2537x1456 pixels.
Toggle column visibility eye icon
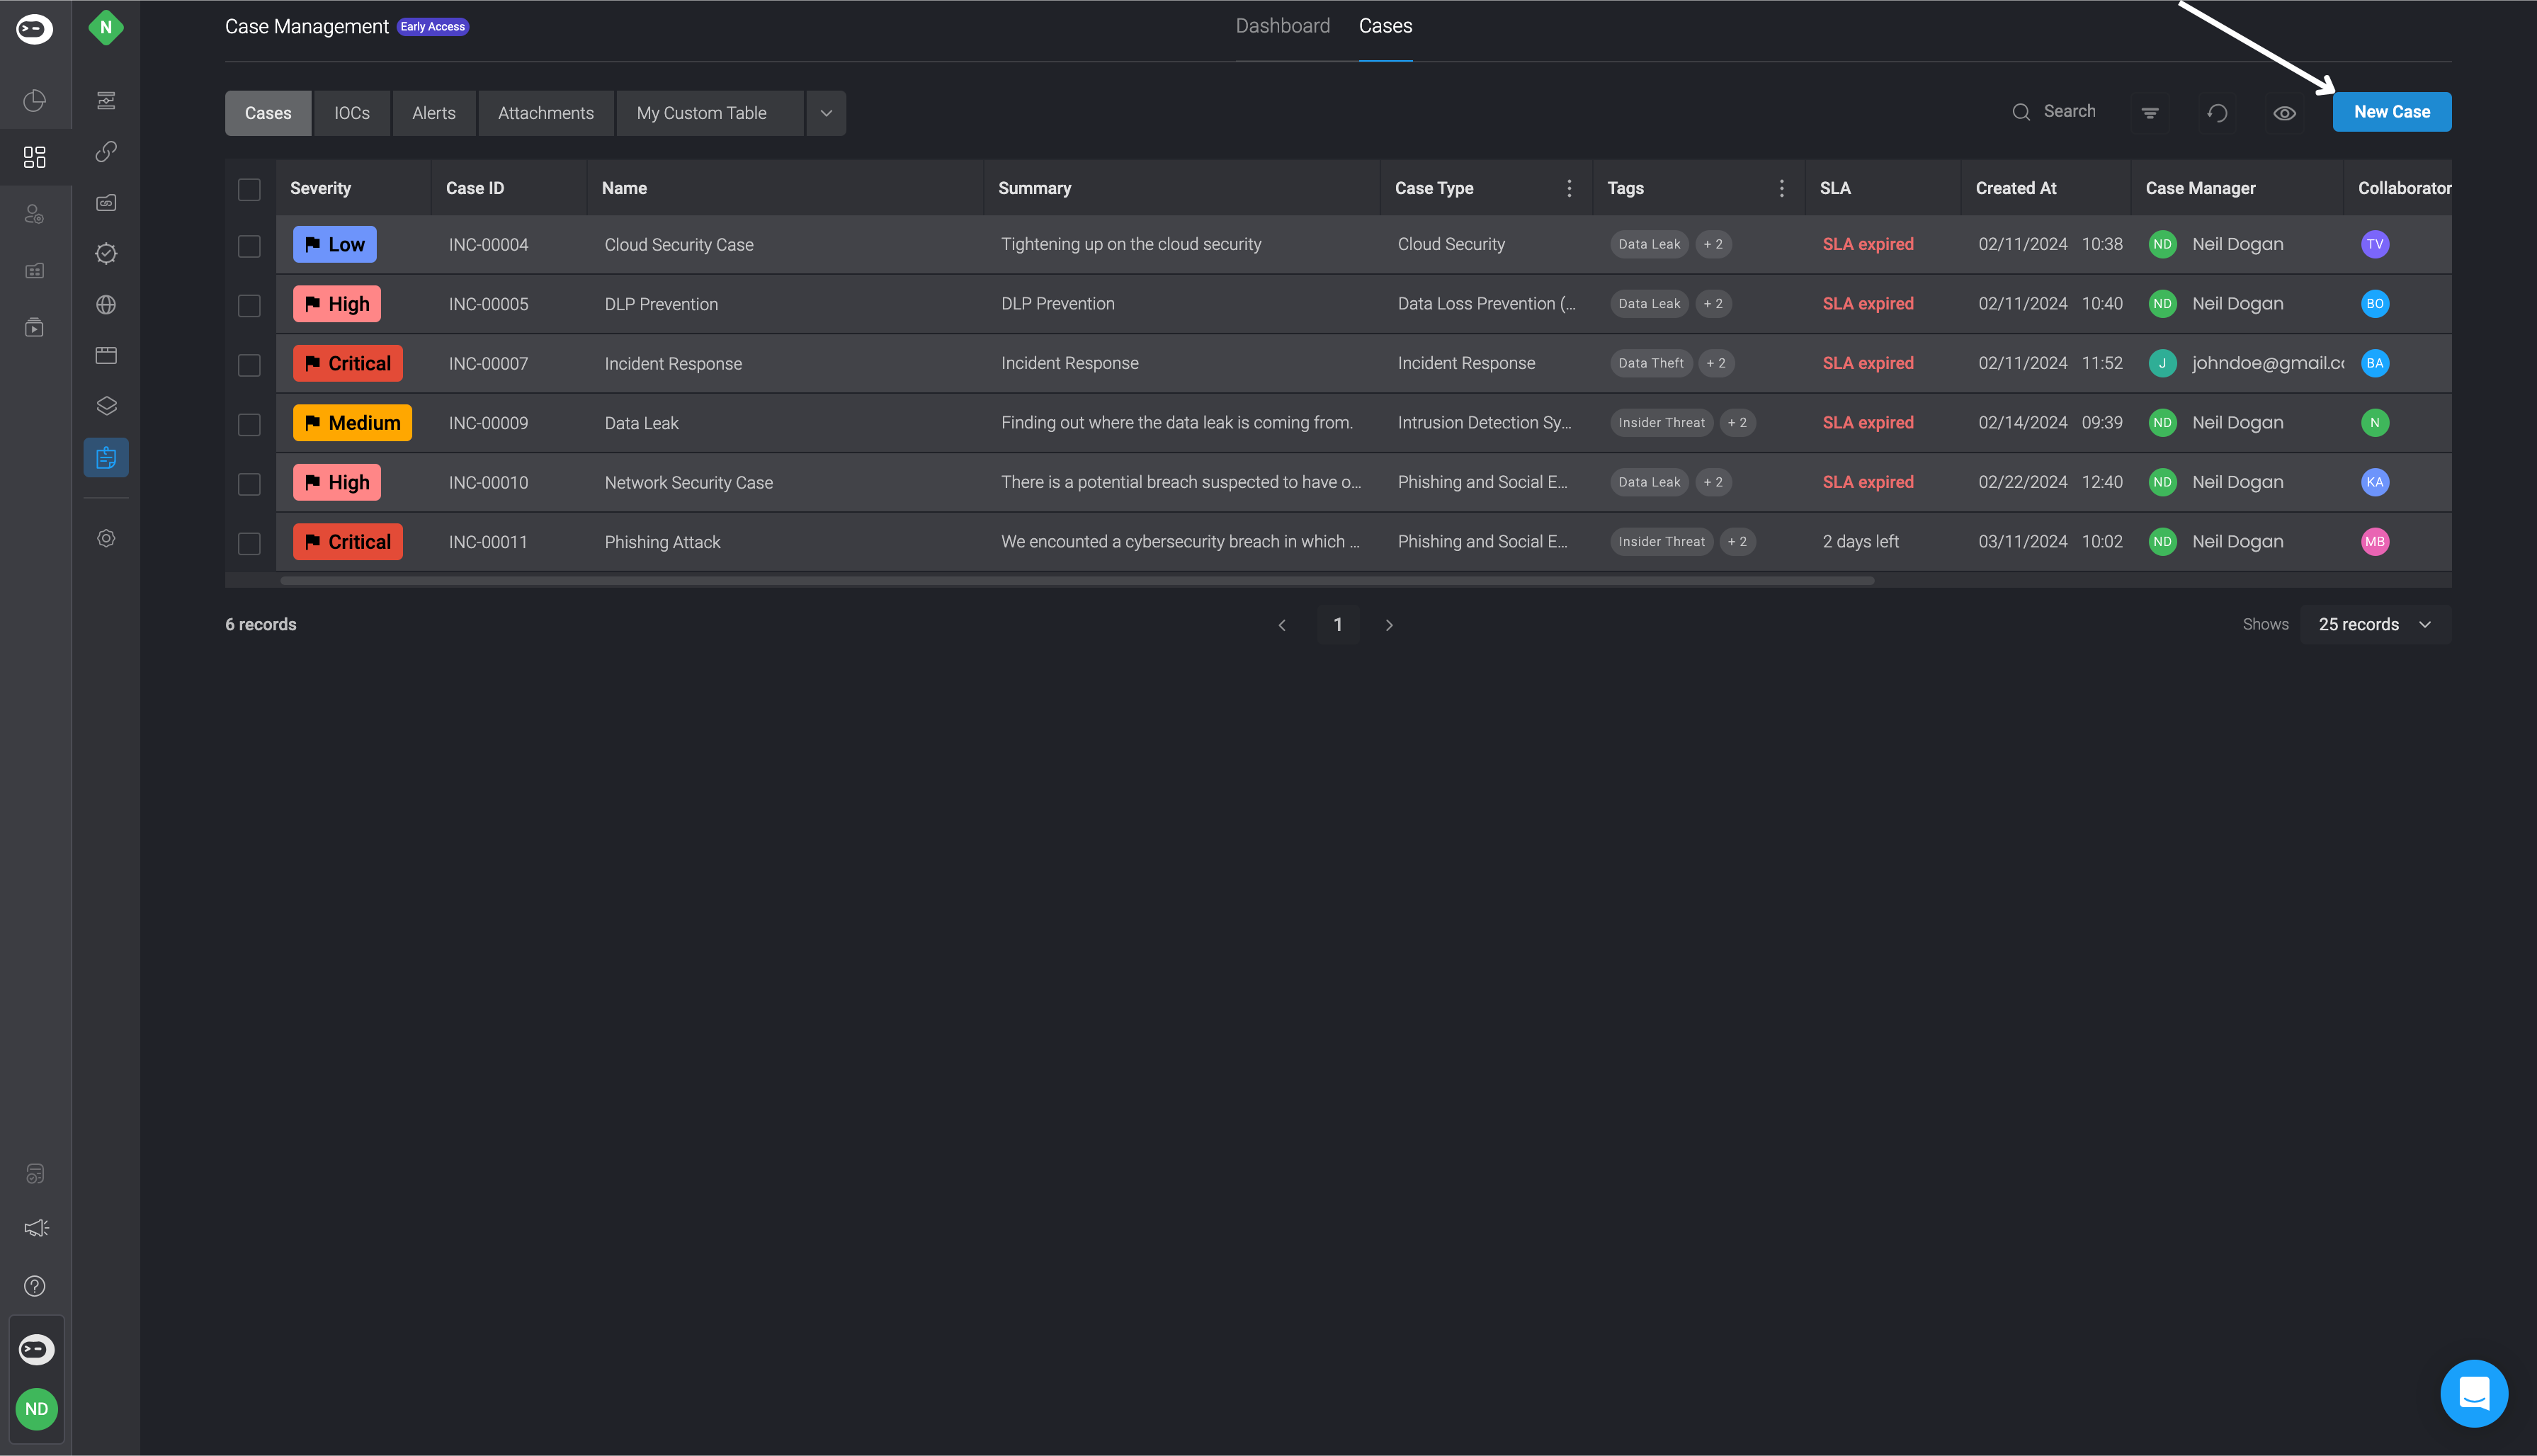(x=2284, y=113)
